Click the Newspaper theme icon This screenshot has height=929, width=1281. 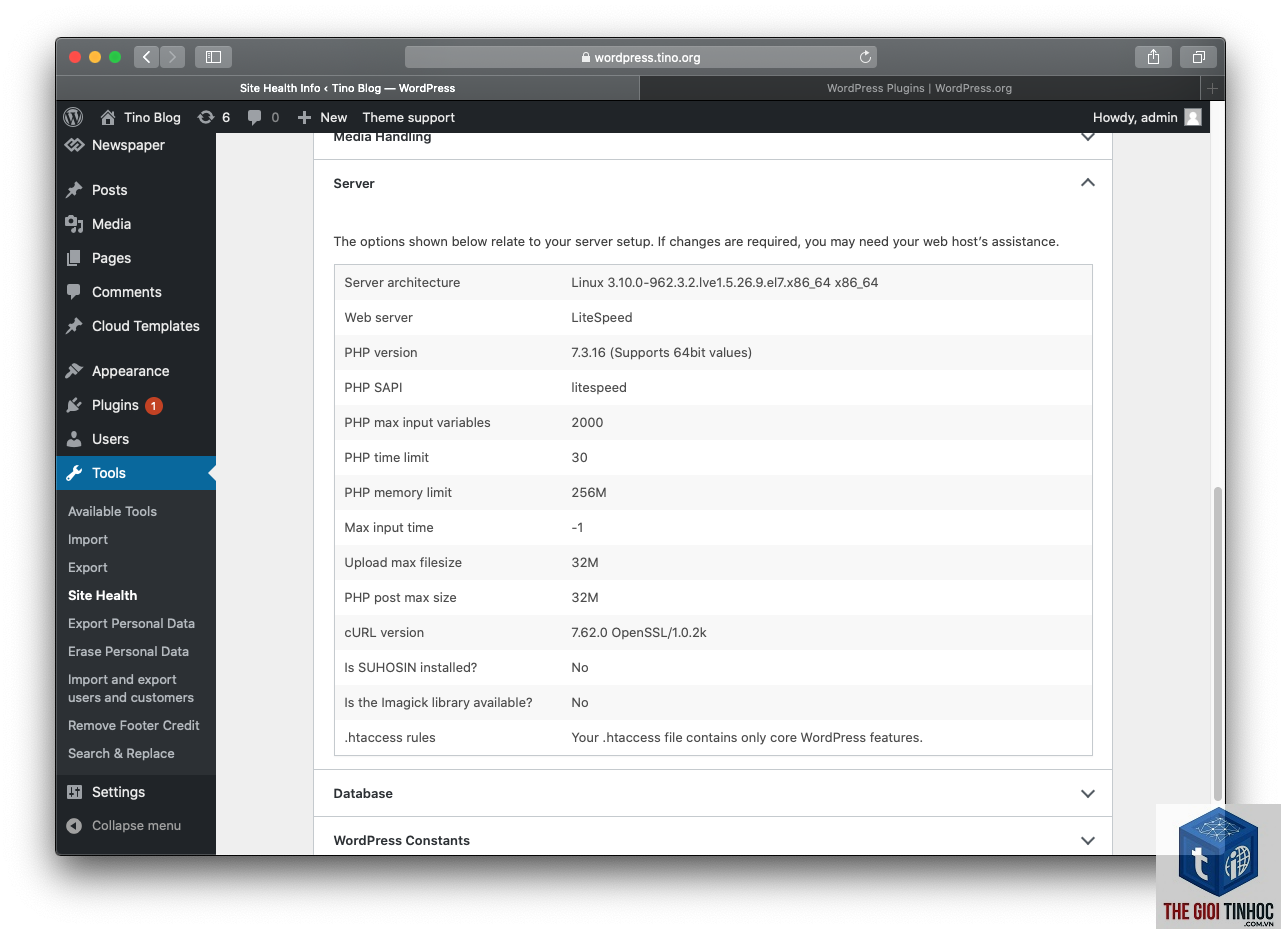[x=74, y=145]
